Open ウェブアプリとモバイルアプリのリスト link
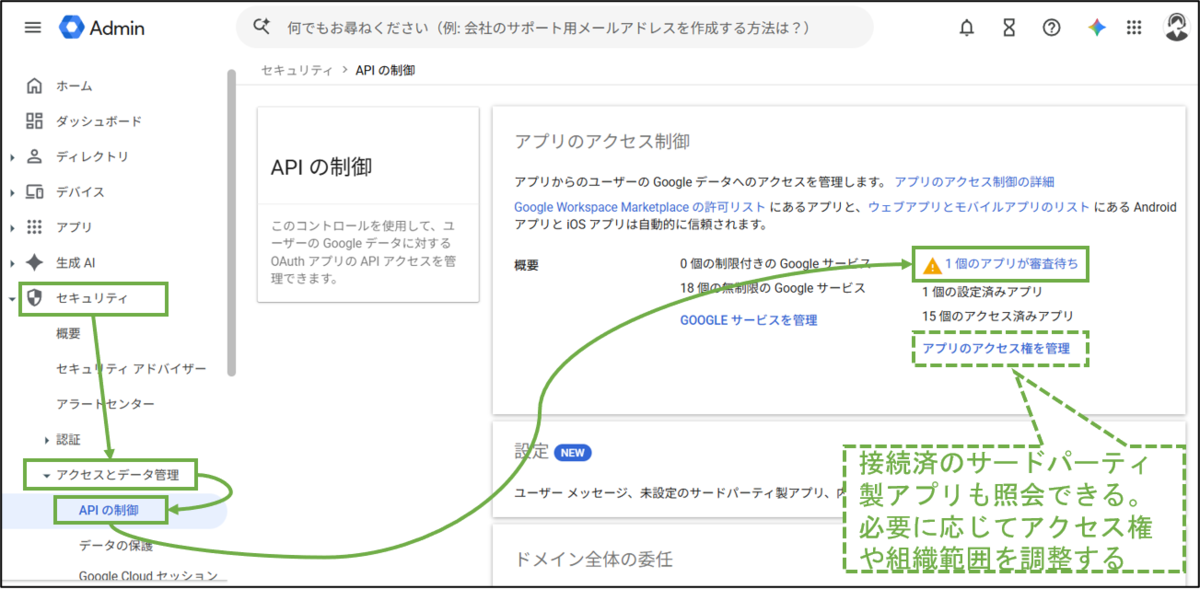Image resolution: width=1200 pixels, height=589 pixels. 978,206
